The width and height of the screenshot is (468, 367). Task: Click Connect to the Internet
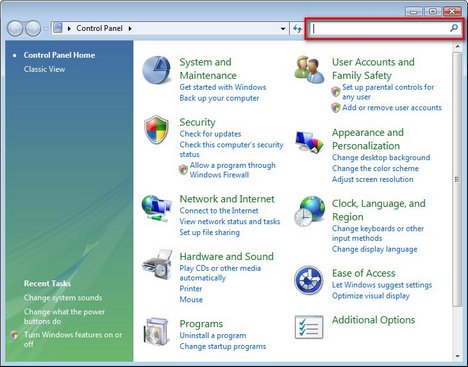coord(219,211)
